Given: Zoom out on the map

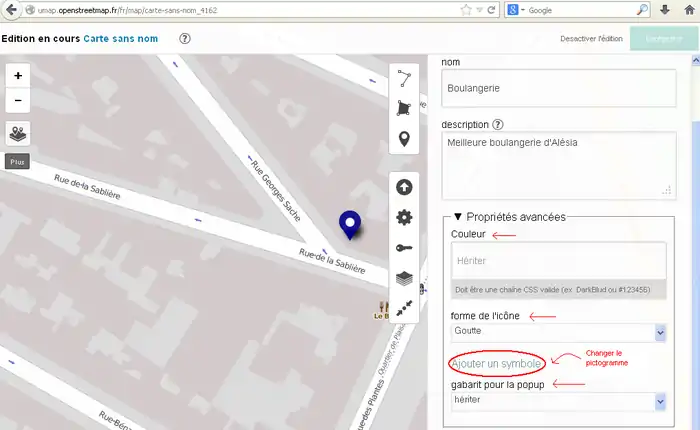Looking at the screenshot, I should pos(18,101).
